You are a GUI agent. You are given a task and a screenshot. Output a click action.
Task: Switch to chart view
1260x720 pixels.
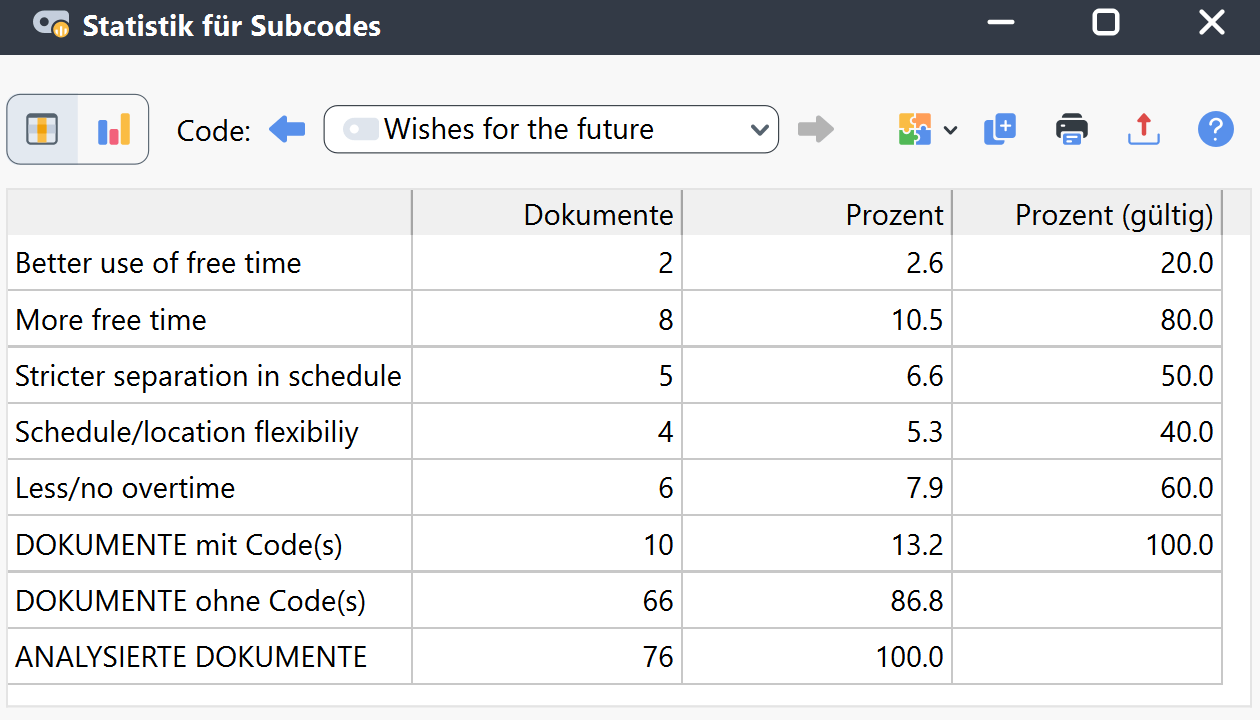click(113, 129)
